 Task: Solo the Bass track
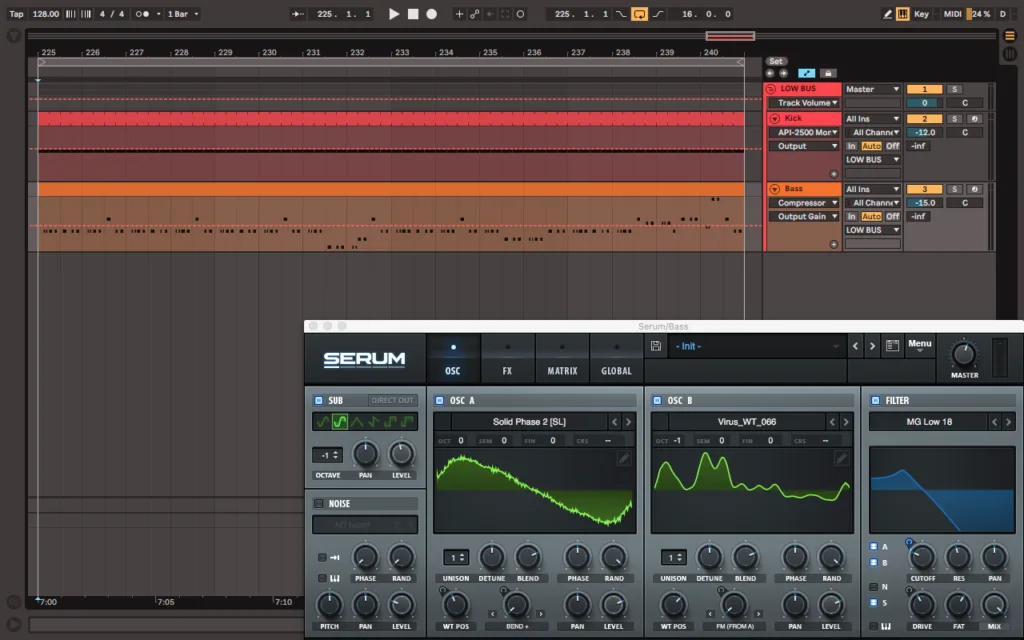(954, 189)
